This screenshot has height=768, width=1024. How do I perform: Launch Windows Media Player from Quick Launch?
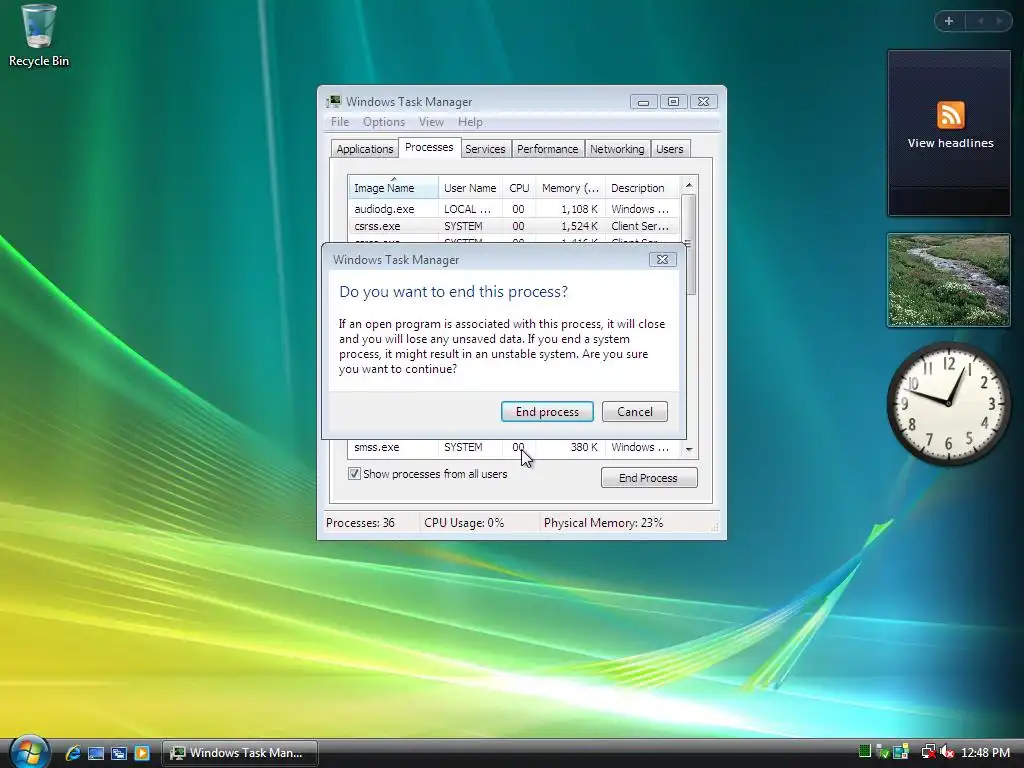click(x=142, y=753)
